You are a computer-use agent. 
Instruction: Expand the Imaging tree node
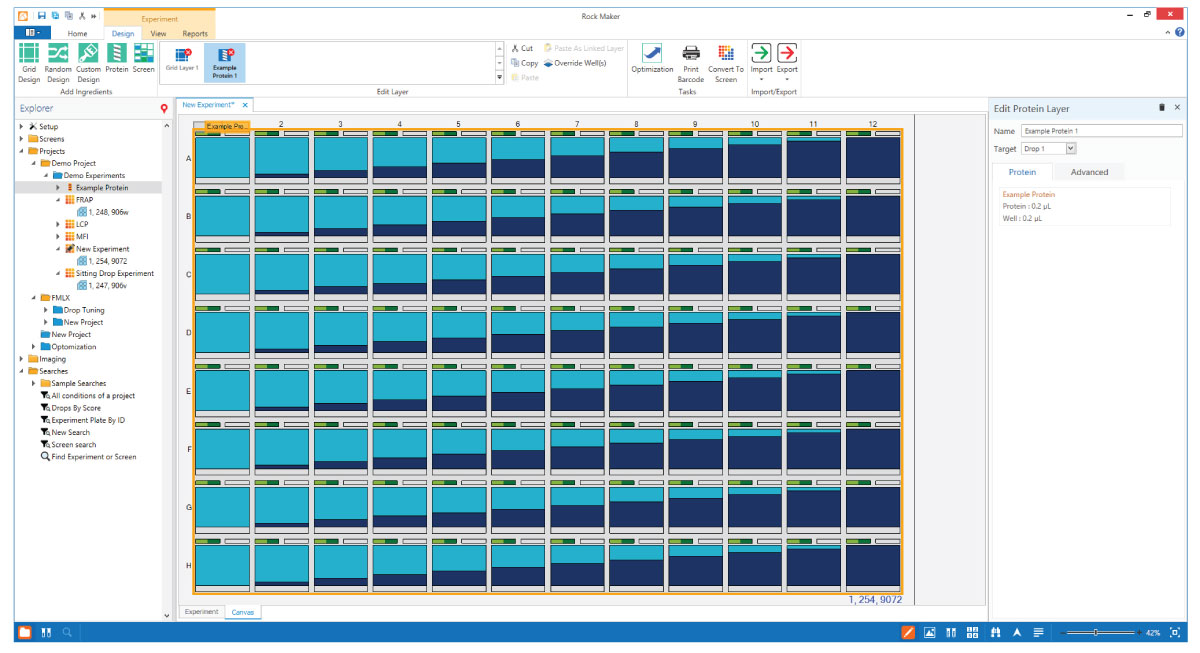[21, 359]
